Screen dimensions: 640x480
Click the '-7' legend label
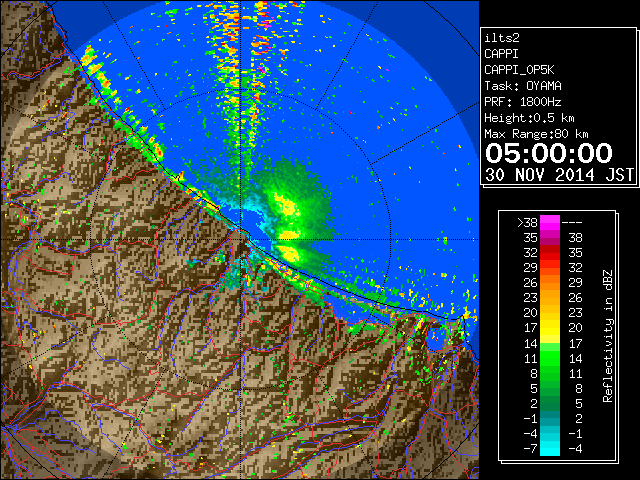530,449
